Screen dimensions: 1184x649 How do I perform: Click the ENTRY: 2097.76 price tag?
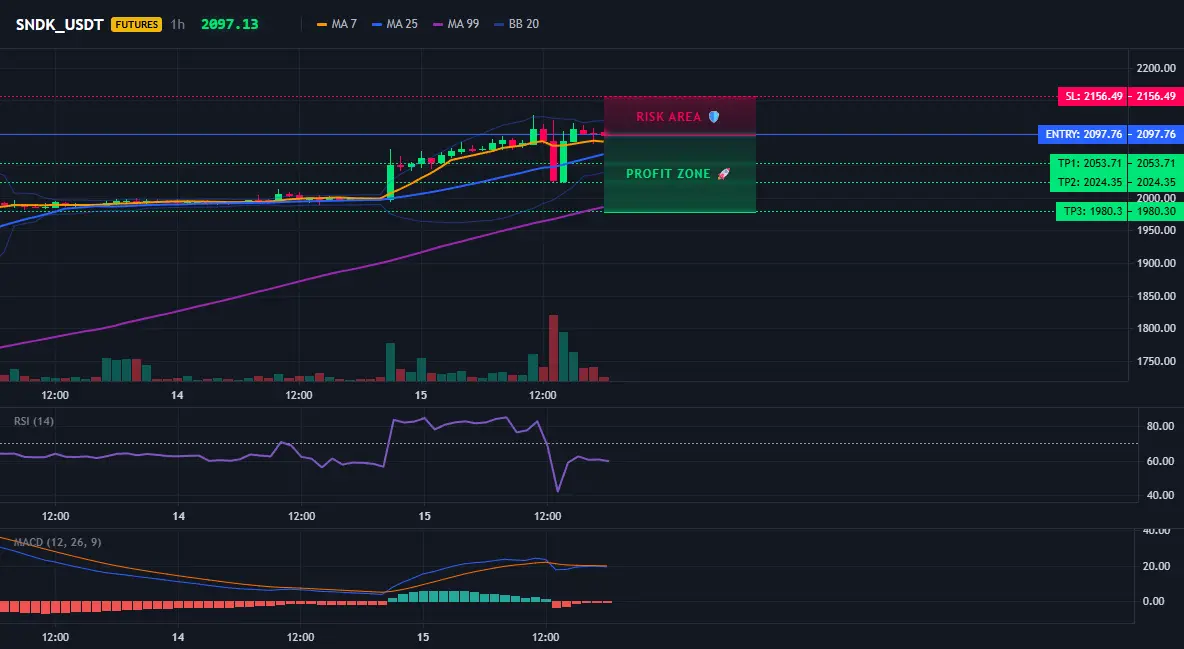(1083, 134)
